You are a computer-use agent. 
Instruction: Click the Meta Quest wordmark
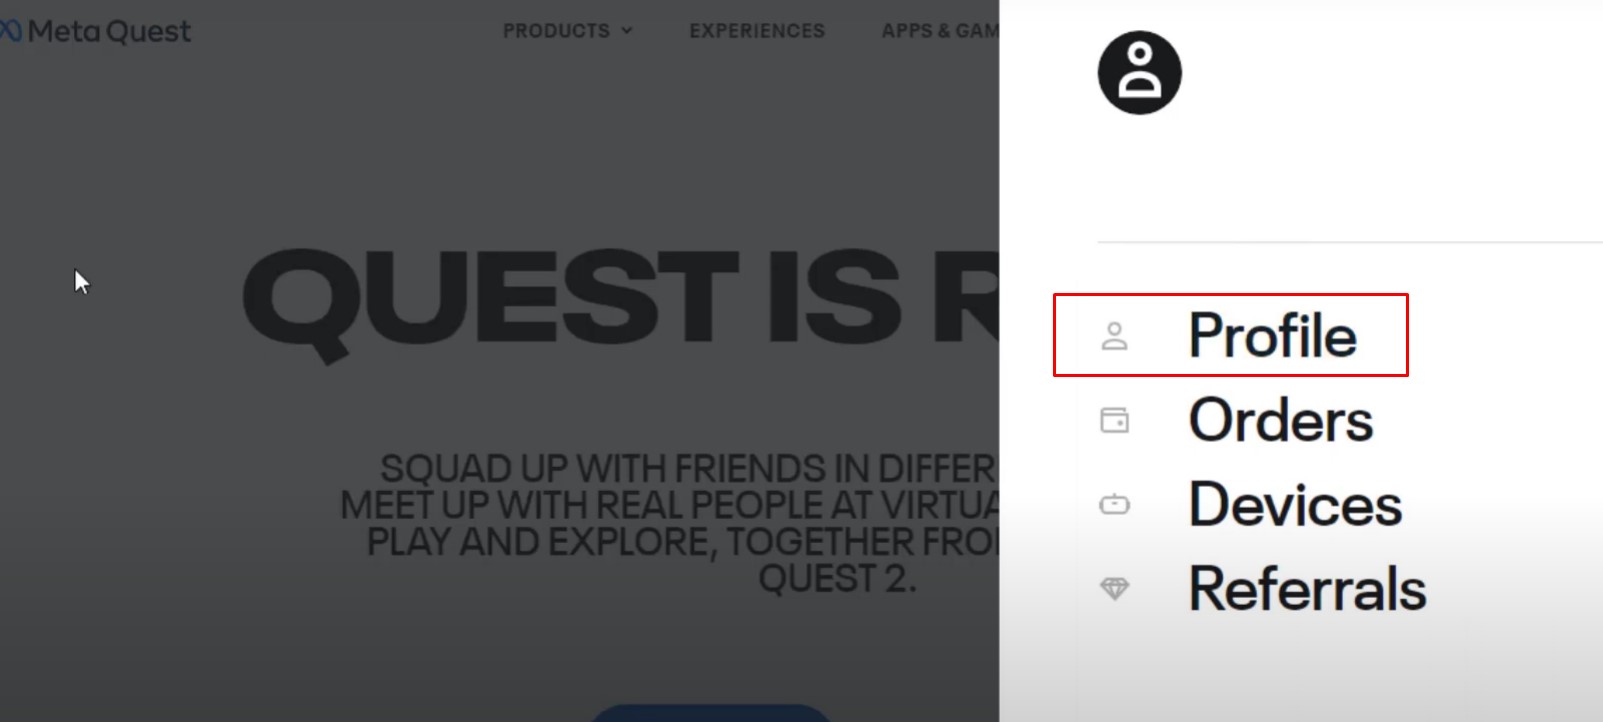(109, 32)
